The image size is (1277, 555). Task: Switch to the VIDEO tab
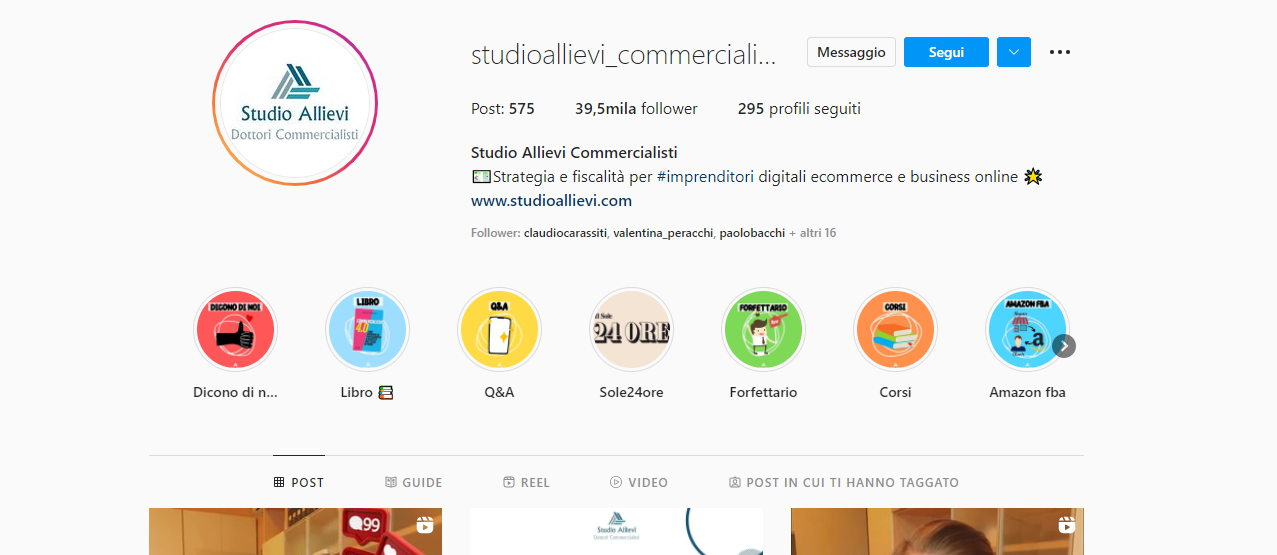(639, 482)
